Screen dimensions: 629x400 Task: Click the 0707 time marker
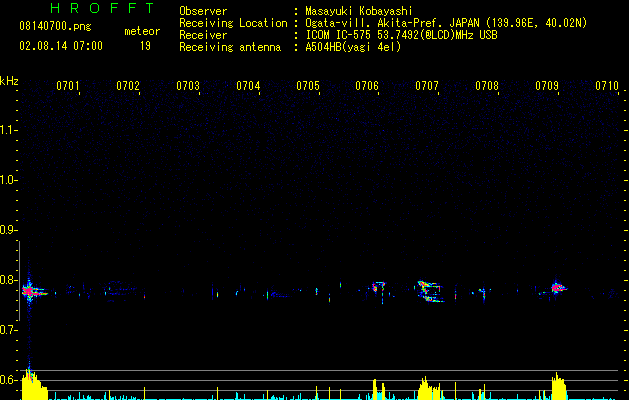(427, 86)
